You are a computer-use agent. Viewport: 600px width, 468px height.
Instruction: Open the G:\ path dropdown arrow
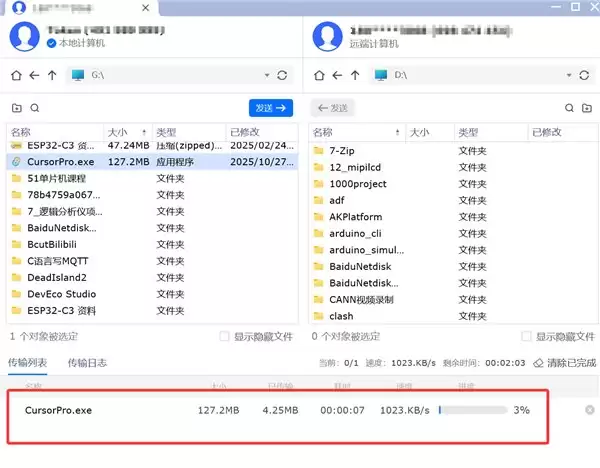point(267,75)
